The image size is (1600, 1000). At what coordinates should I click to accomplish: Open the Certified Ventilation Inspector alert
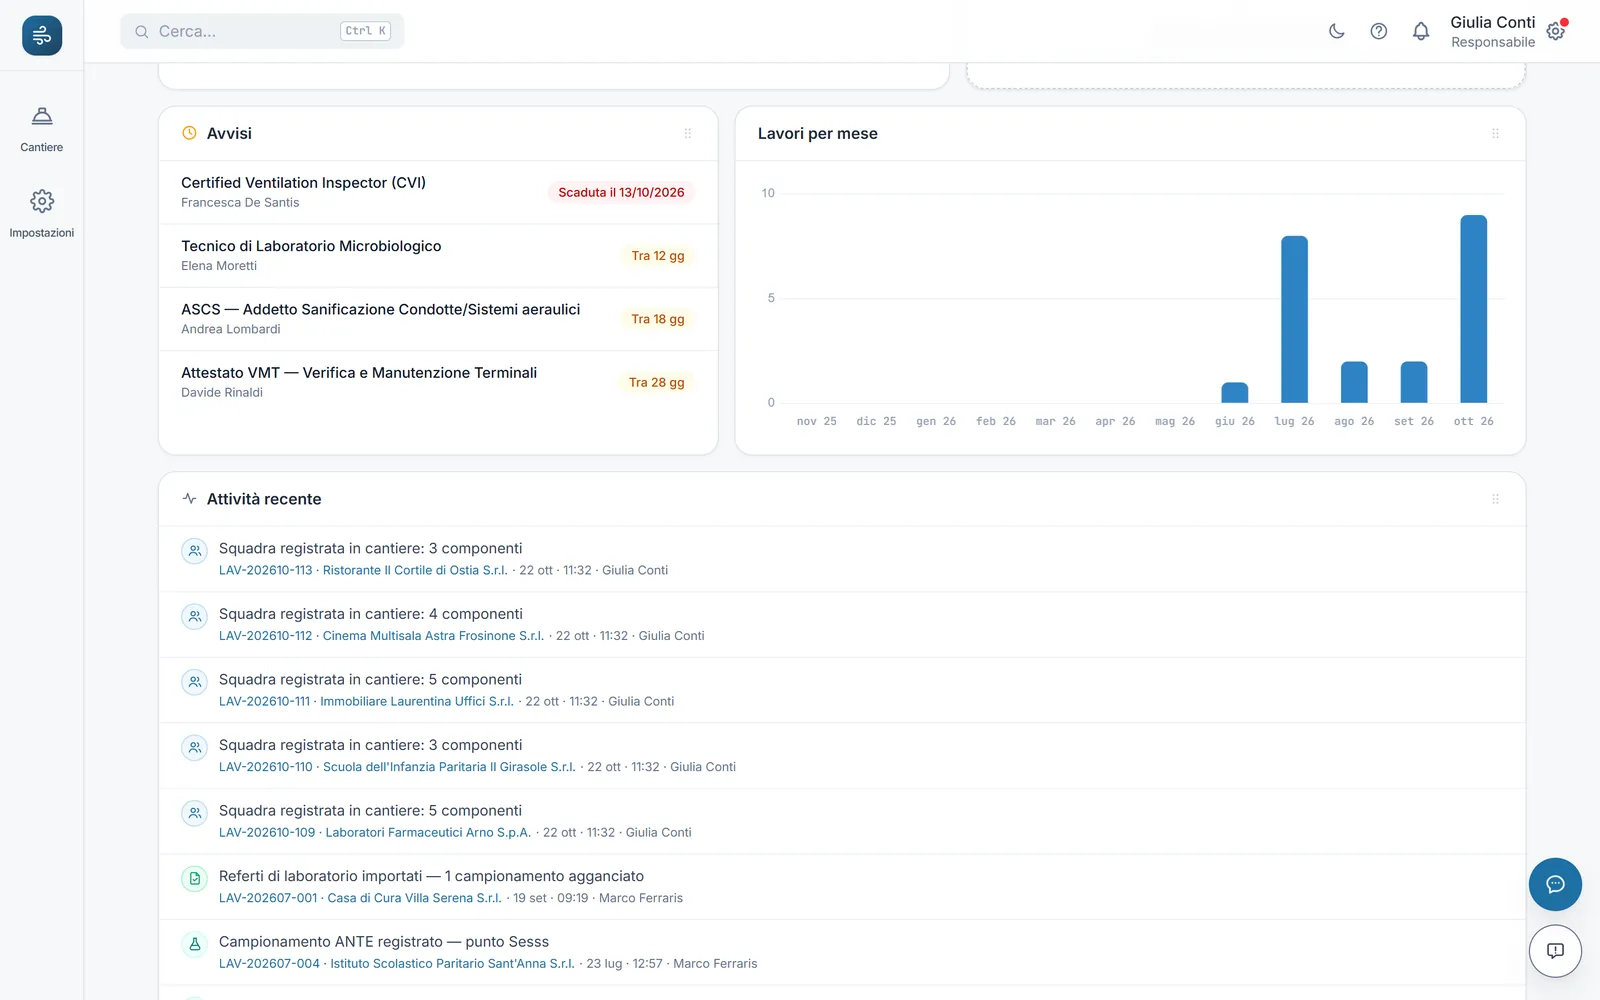[438, 192]
